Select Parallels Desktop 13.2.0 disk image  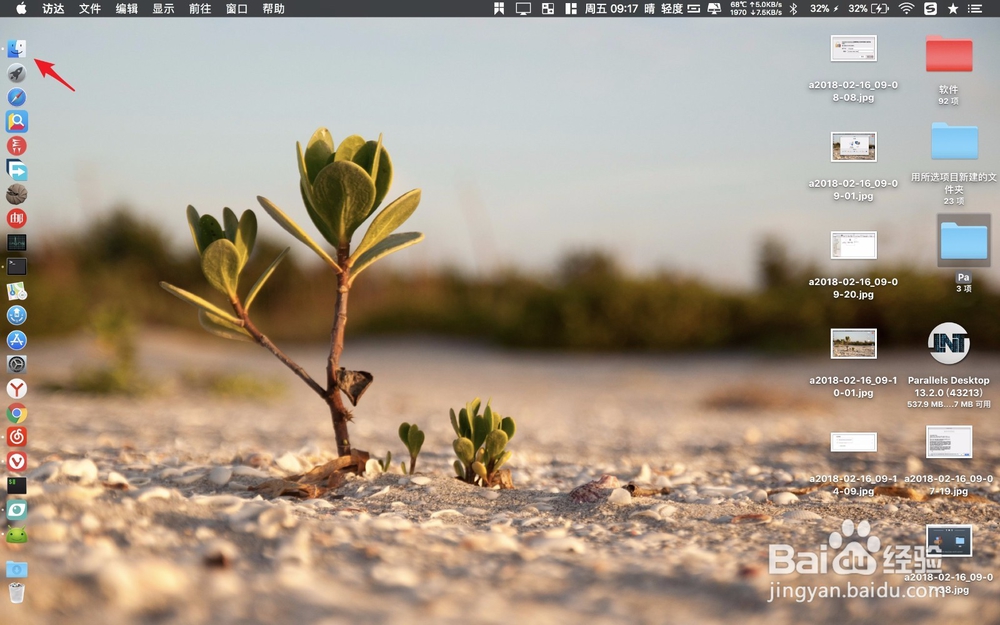949,343
